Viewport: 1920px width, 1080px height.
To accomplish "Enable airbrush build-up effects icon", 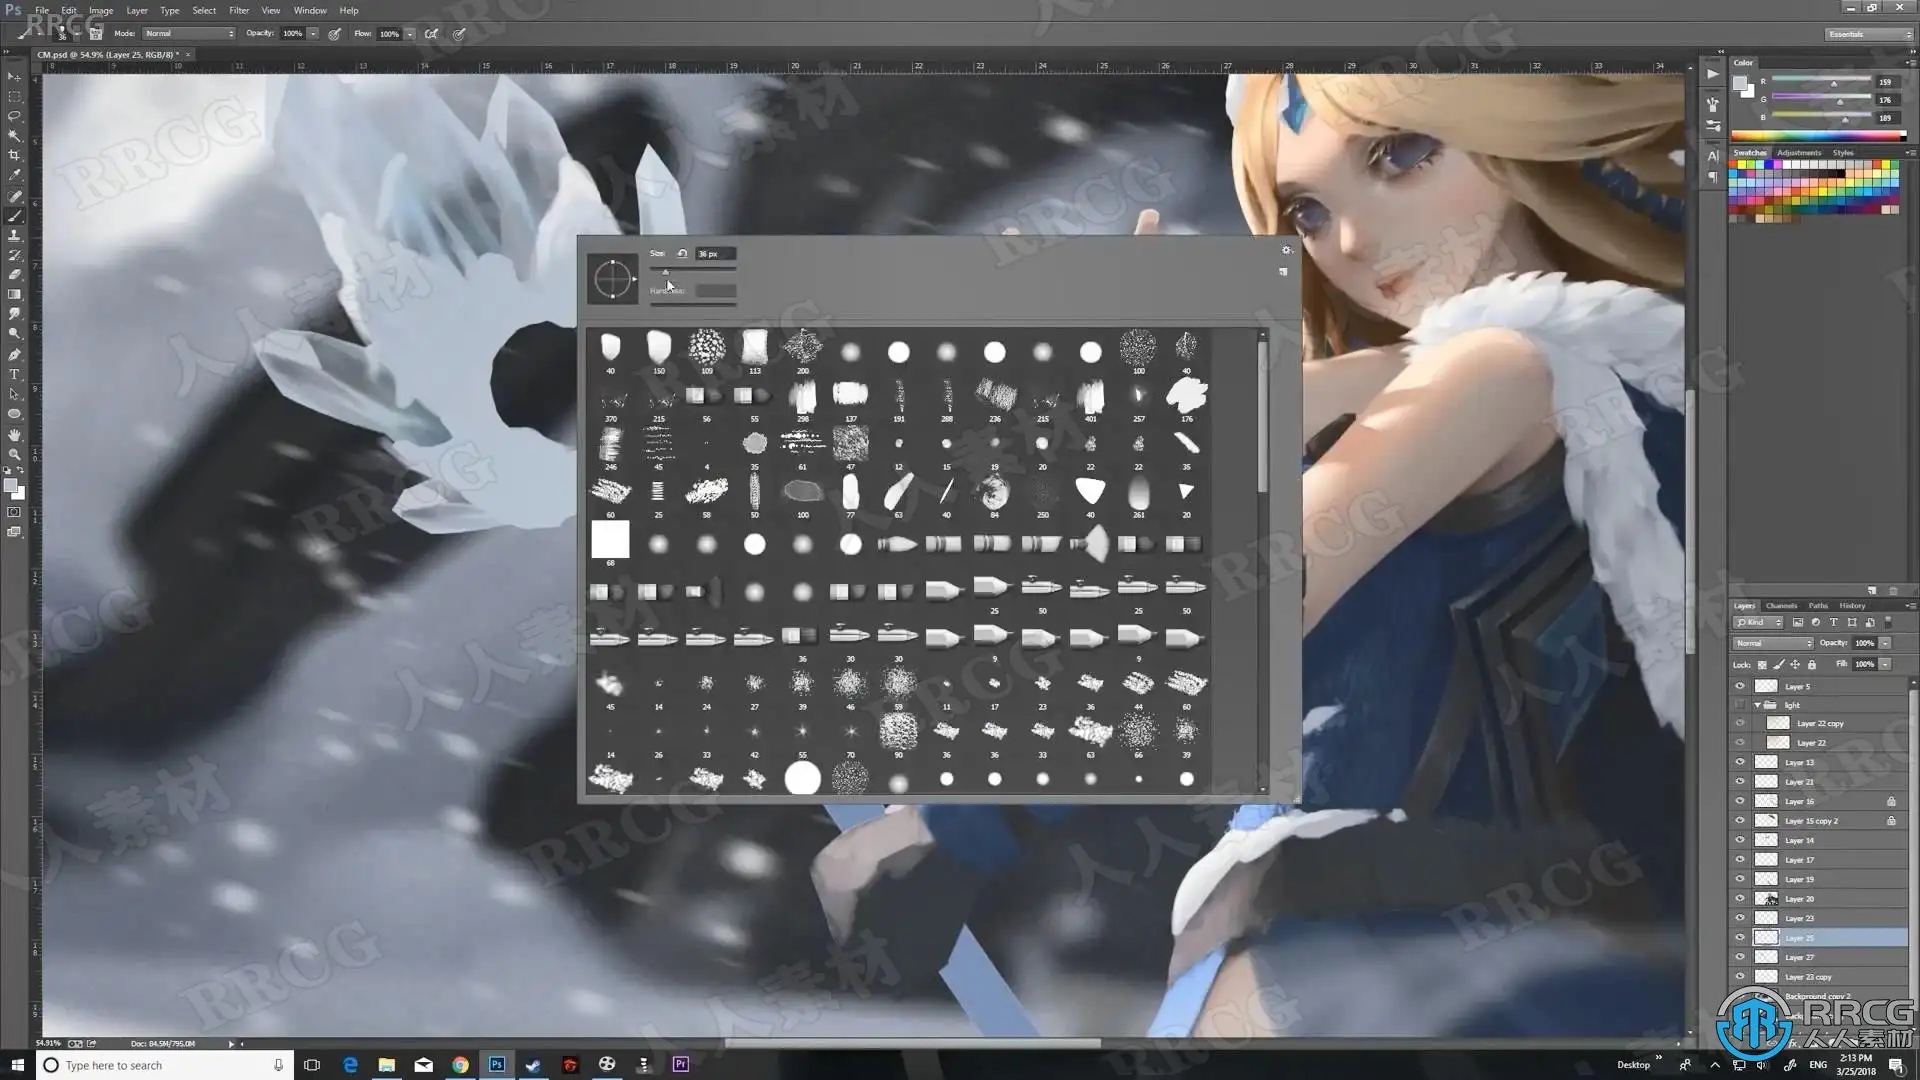I will pos(431,34).
